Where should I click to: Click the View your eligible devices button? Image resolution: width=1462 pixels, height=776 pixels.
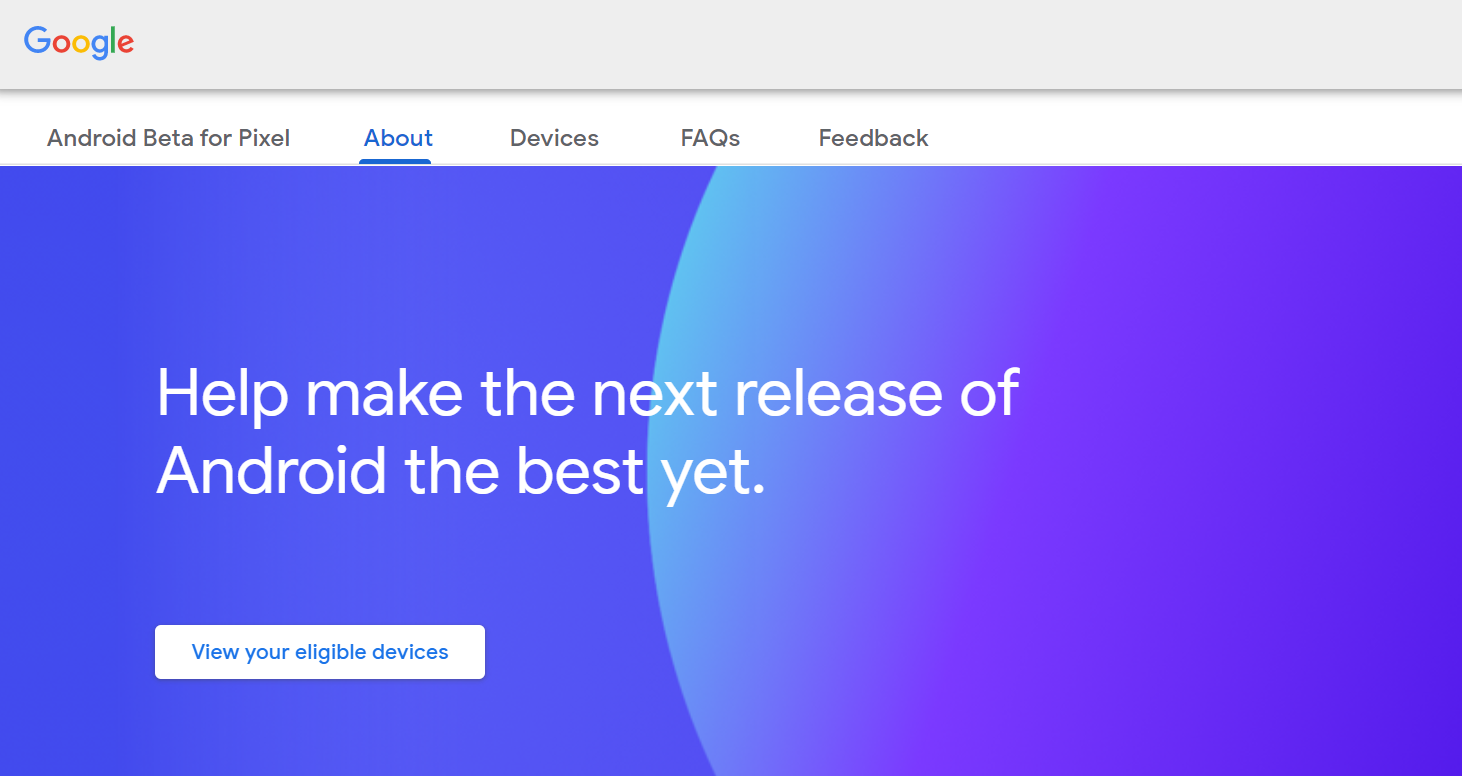click(x=320, y=652)
